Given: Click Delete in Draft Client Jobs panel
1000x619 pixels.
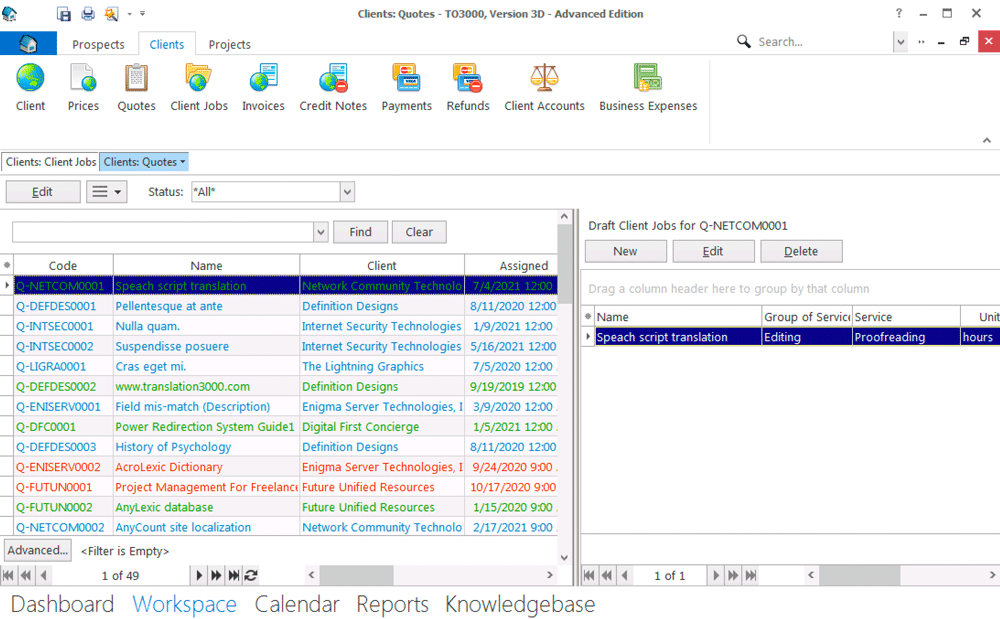Looking at the screenshot, I should pos(801,251).
